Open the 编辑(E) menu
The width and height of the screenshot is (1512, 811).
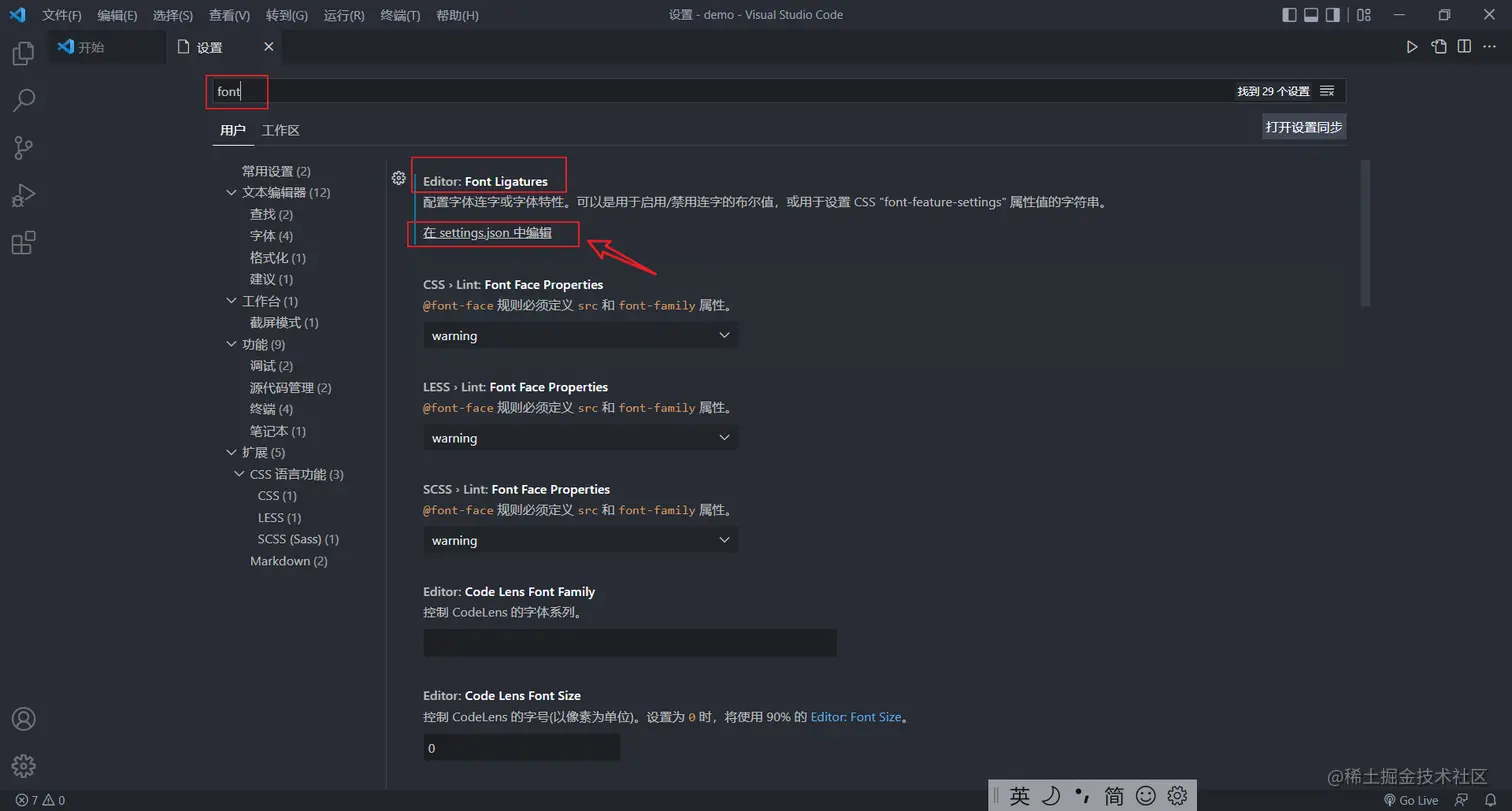point(118,15)
